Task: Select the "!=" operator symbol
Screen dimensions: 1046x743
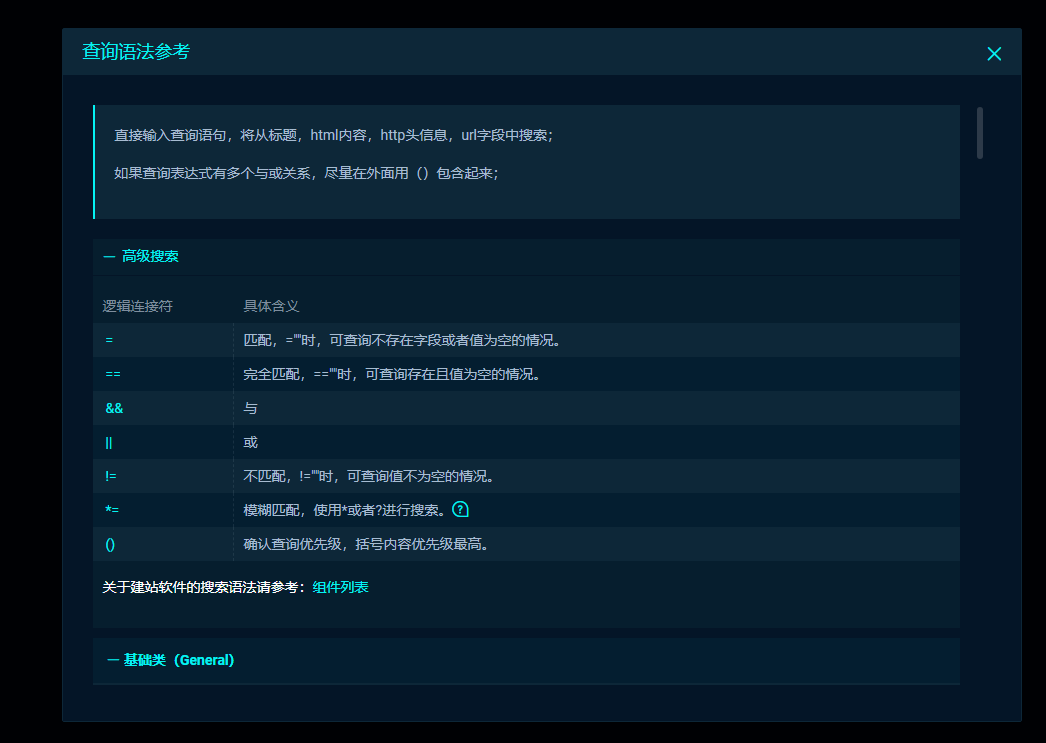Action: (x=110, y=476)
